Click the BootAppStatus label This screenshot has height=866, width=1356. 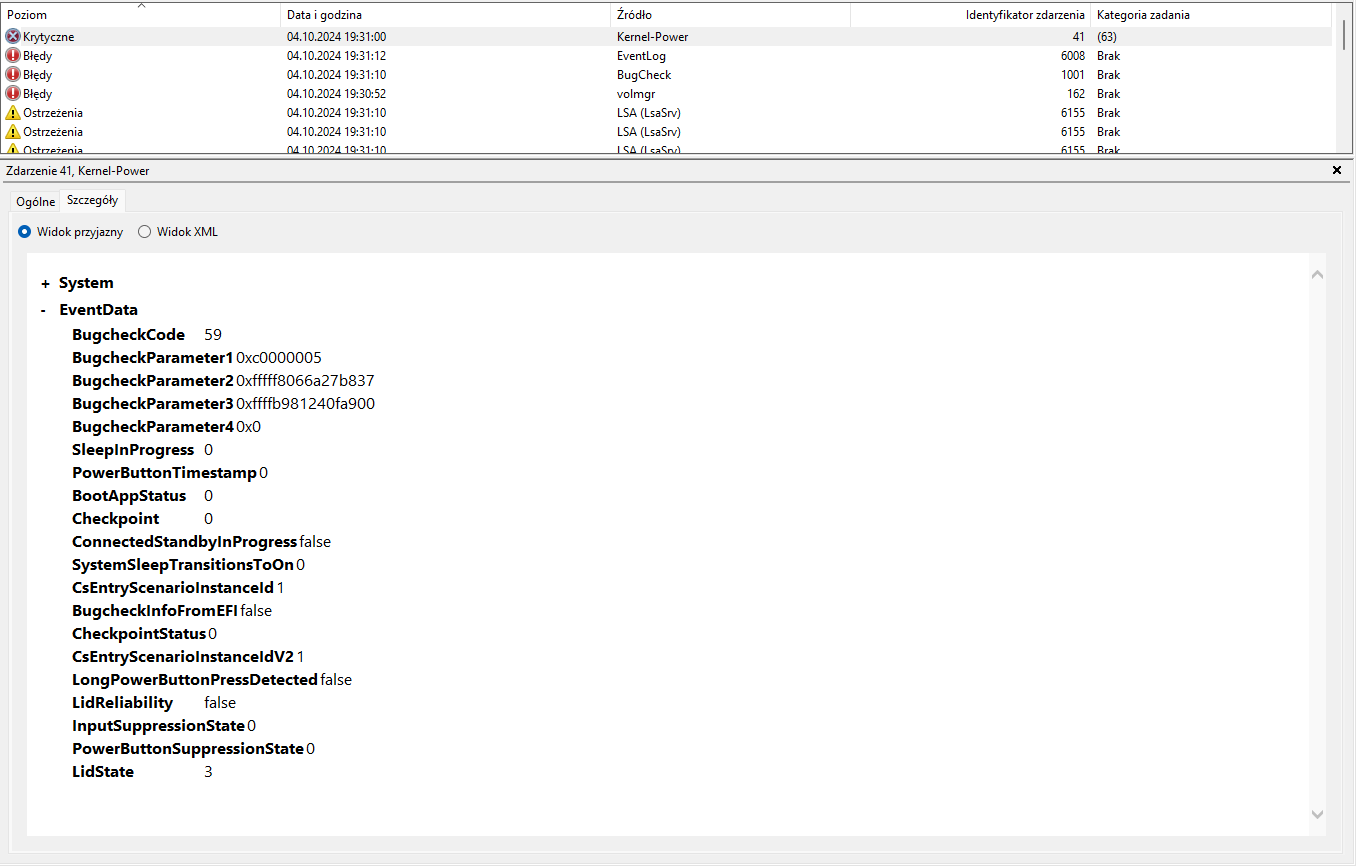[x=129, y=496]
